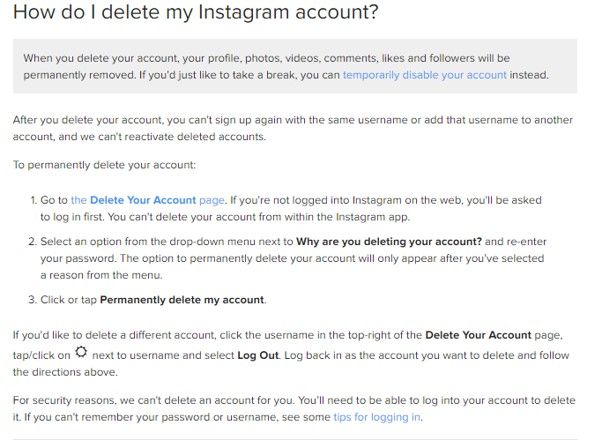Click the bold black 'Delete Your Account' text
This screenshot has width=602, height=440.
[478, 335]
